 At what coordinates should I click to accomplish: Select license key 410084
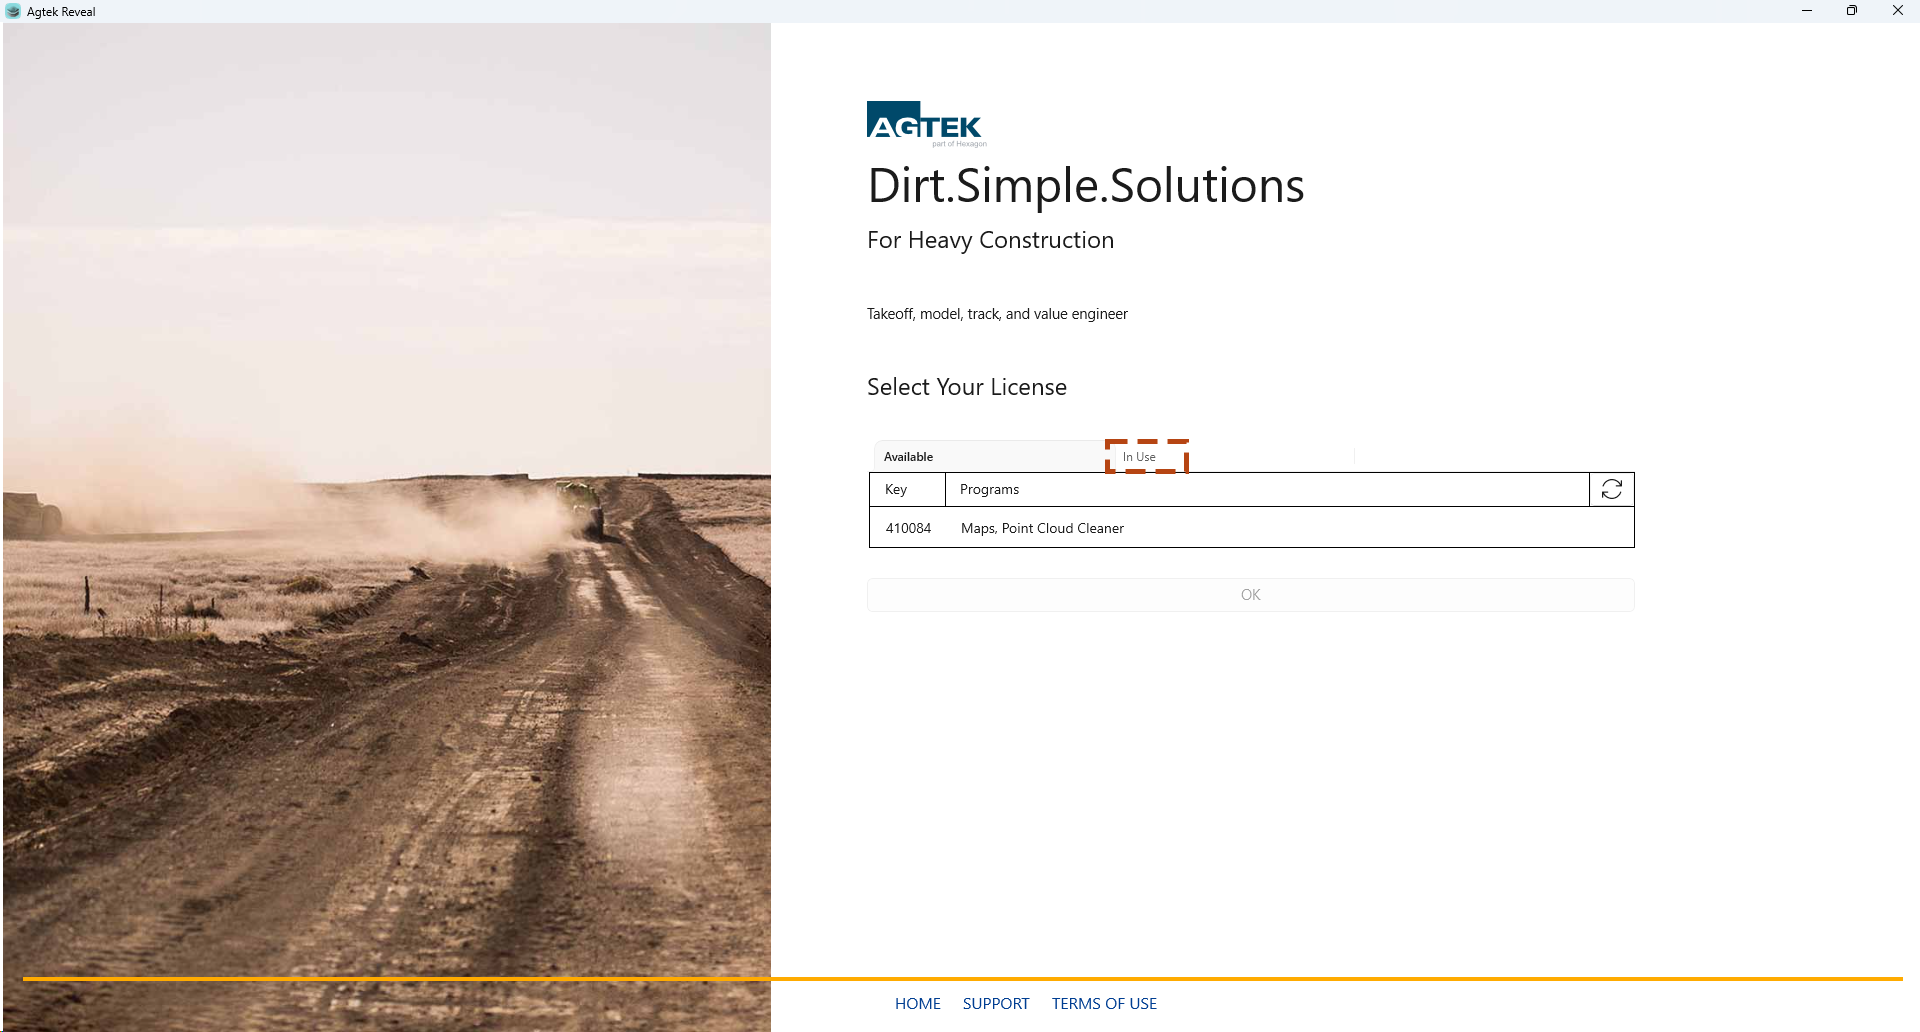pyautogui.click(x=908, y=528)
